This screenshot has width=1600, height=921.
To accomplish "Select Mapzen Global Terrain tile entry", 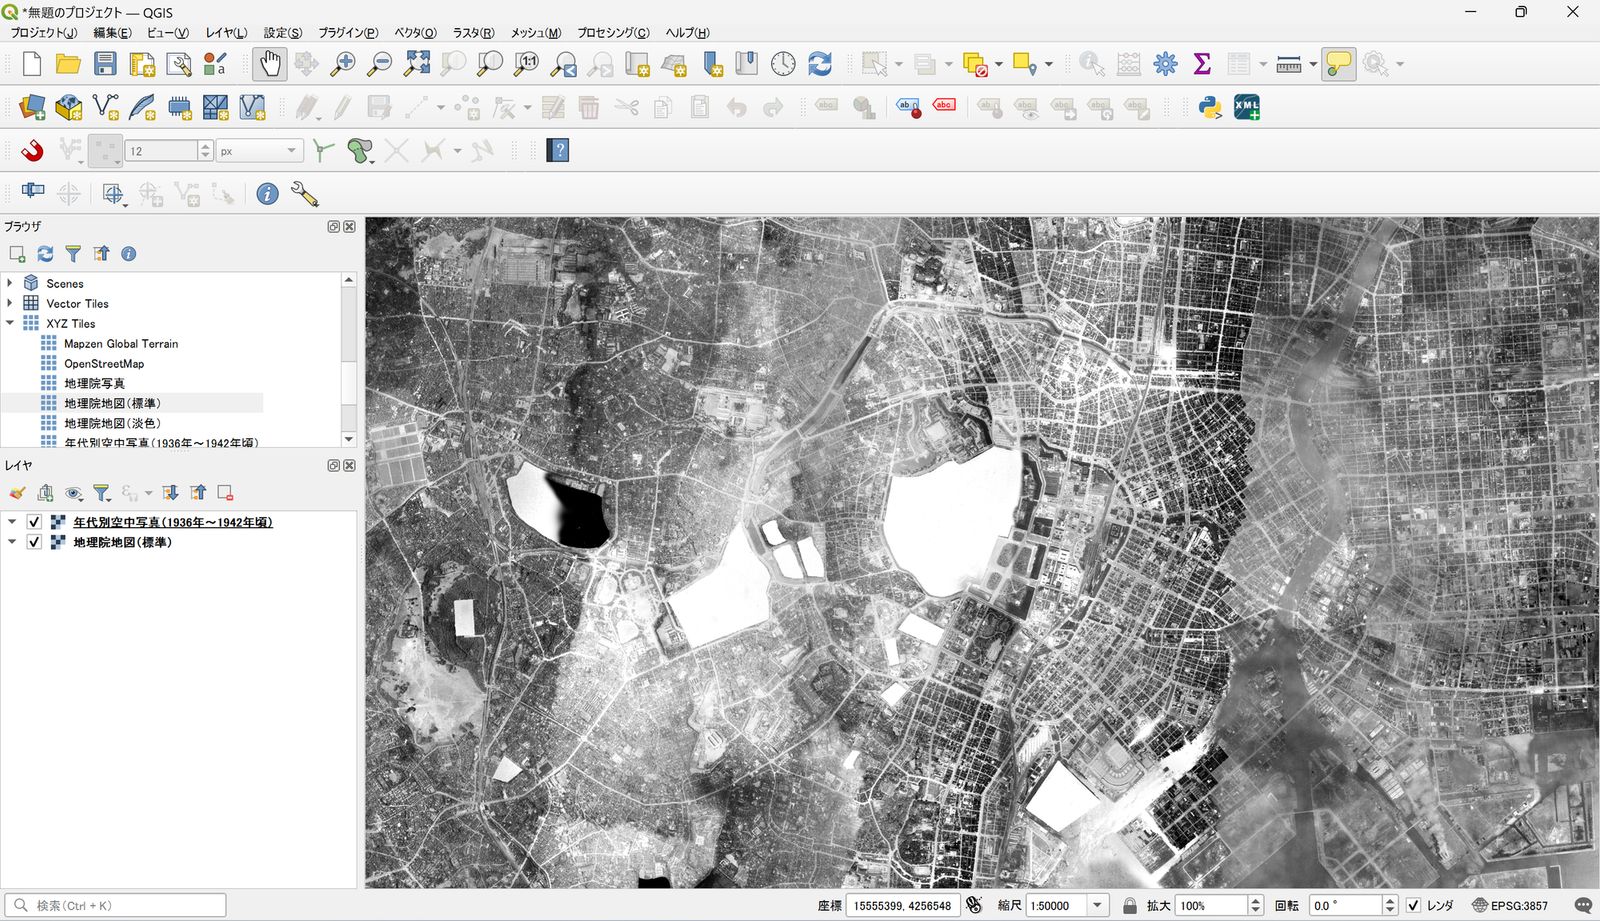I will (121, 343).
